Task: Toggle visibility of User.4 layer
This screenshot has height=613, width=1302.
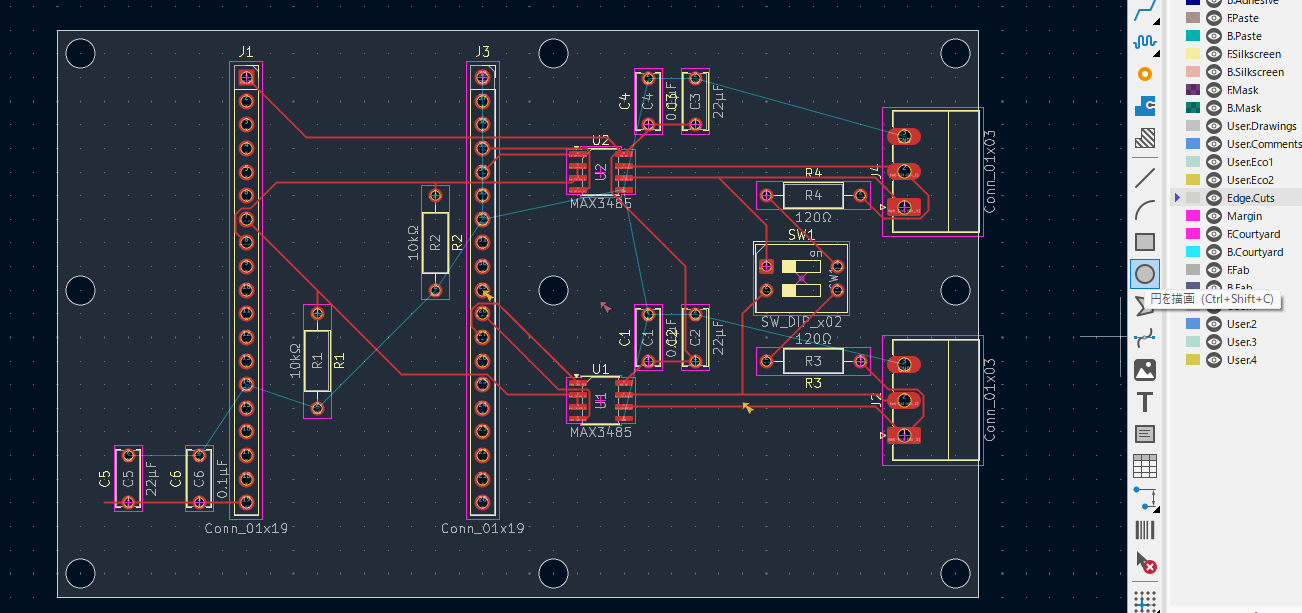Action: 1214,360
